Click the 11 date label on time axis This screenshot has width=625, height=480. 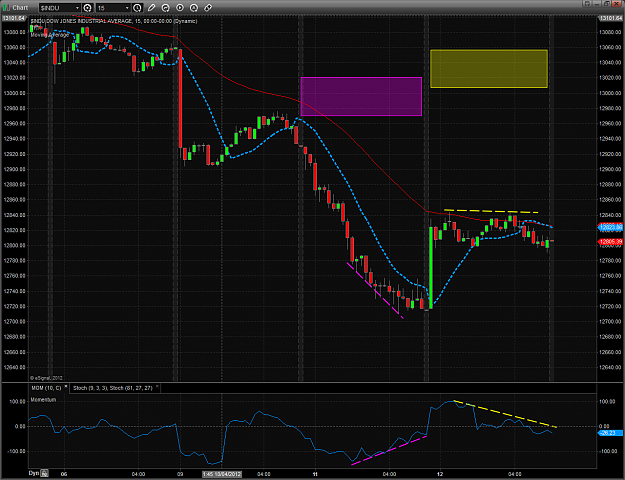coord(315,474)
